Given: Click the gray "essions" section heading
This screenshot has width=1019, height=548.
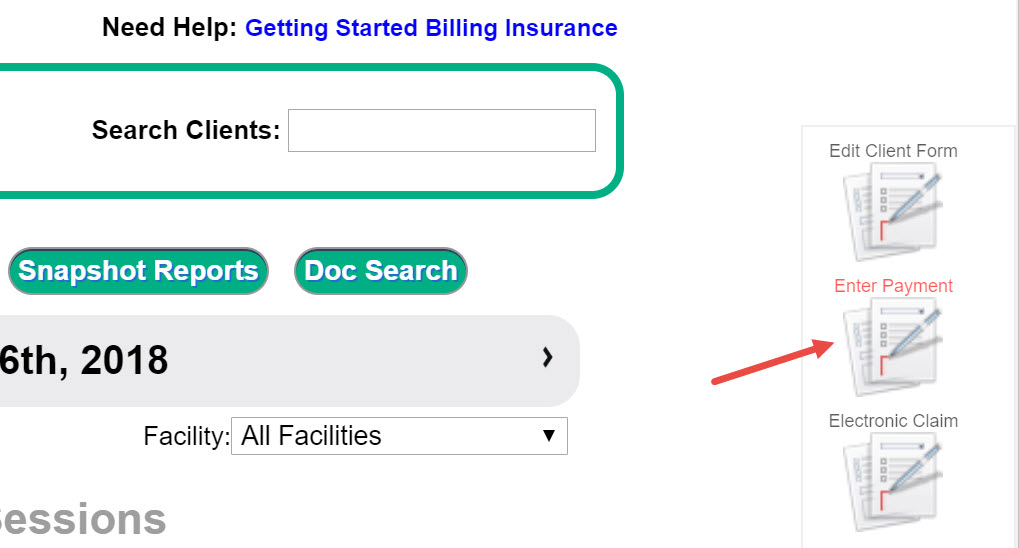Looking at the screenshot, I should click(x=83, y=520).
